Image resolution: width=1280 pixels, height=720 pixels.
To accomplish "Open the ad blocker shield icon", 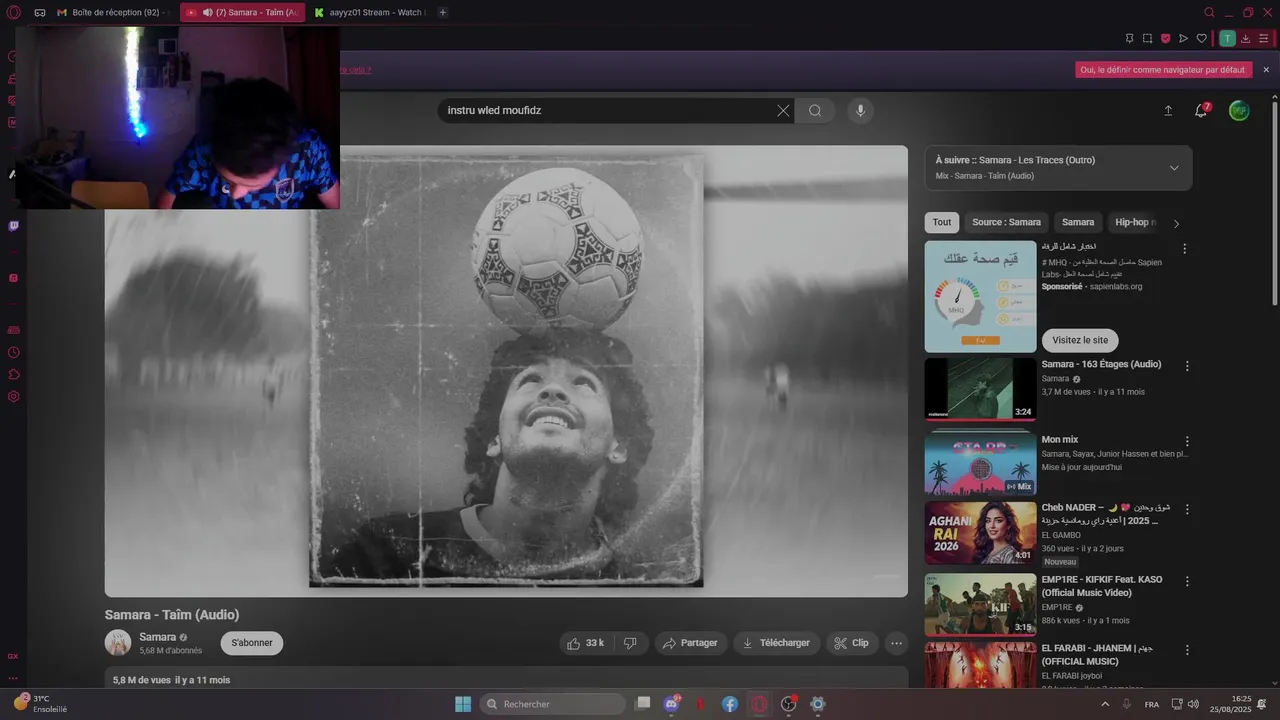I will pyautogui.click(x=1165, y=38).
